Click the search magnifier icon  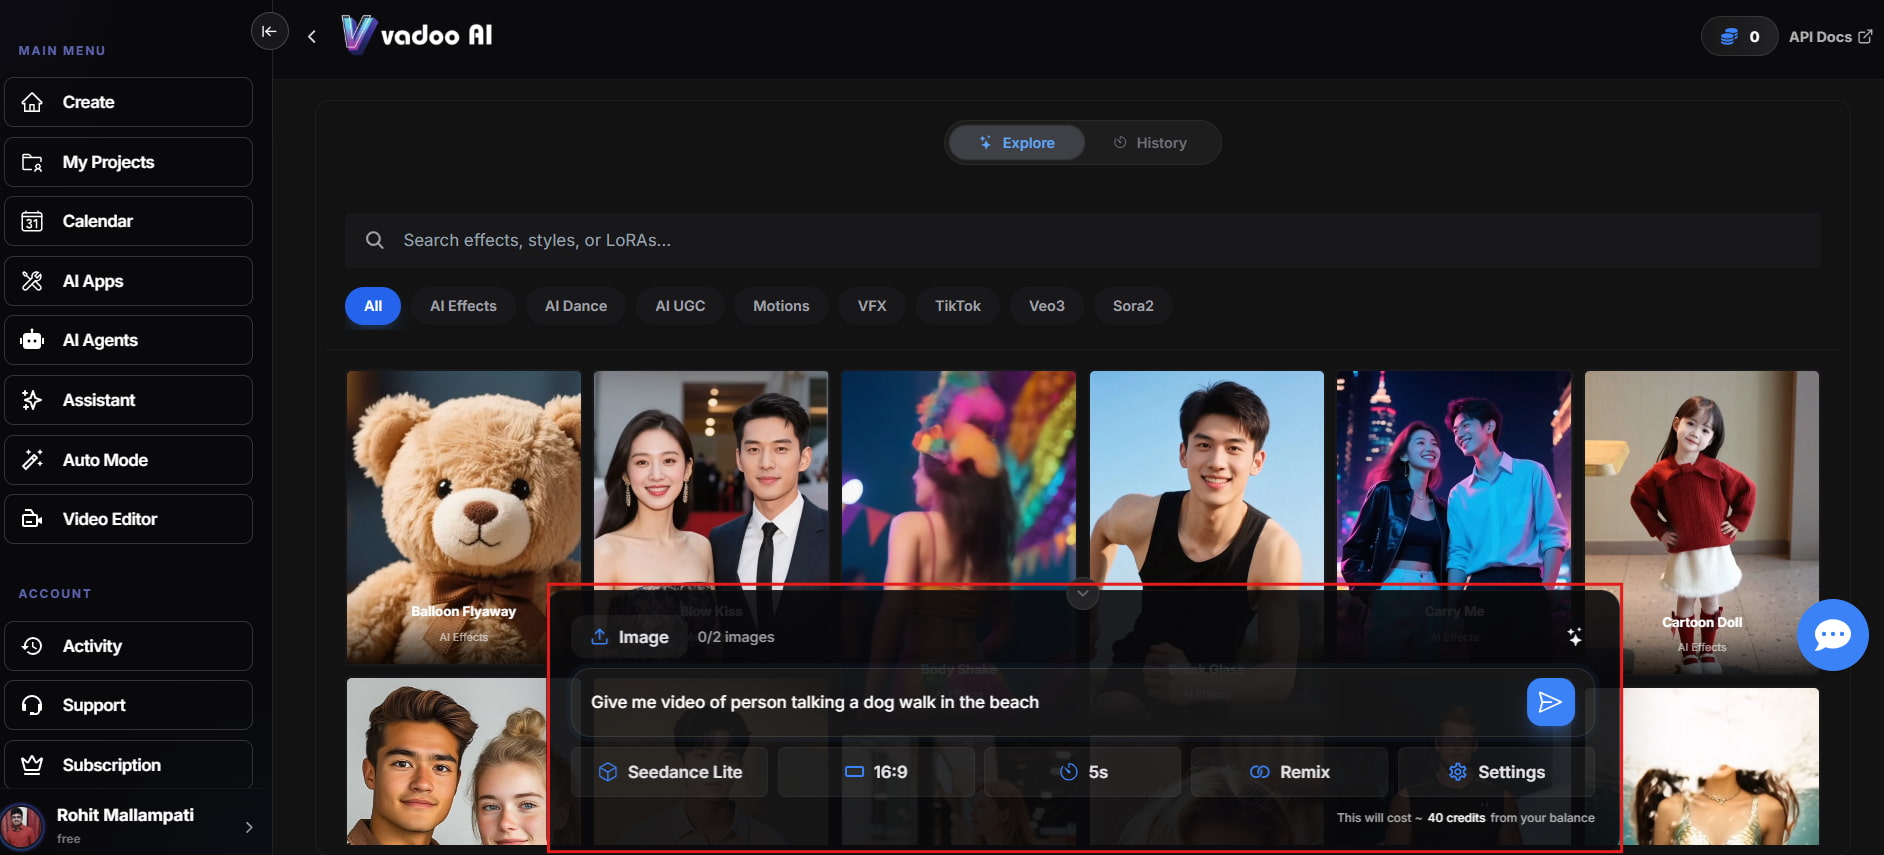click(375, 240)
